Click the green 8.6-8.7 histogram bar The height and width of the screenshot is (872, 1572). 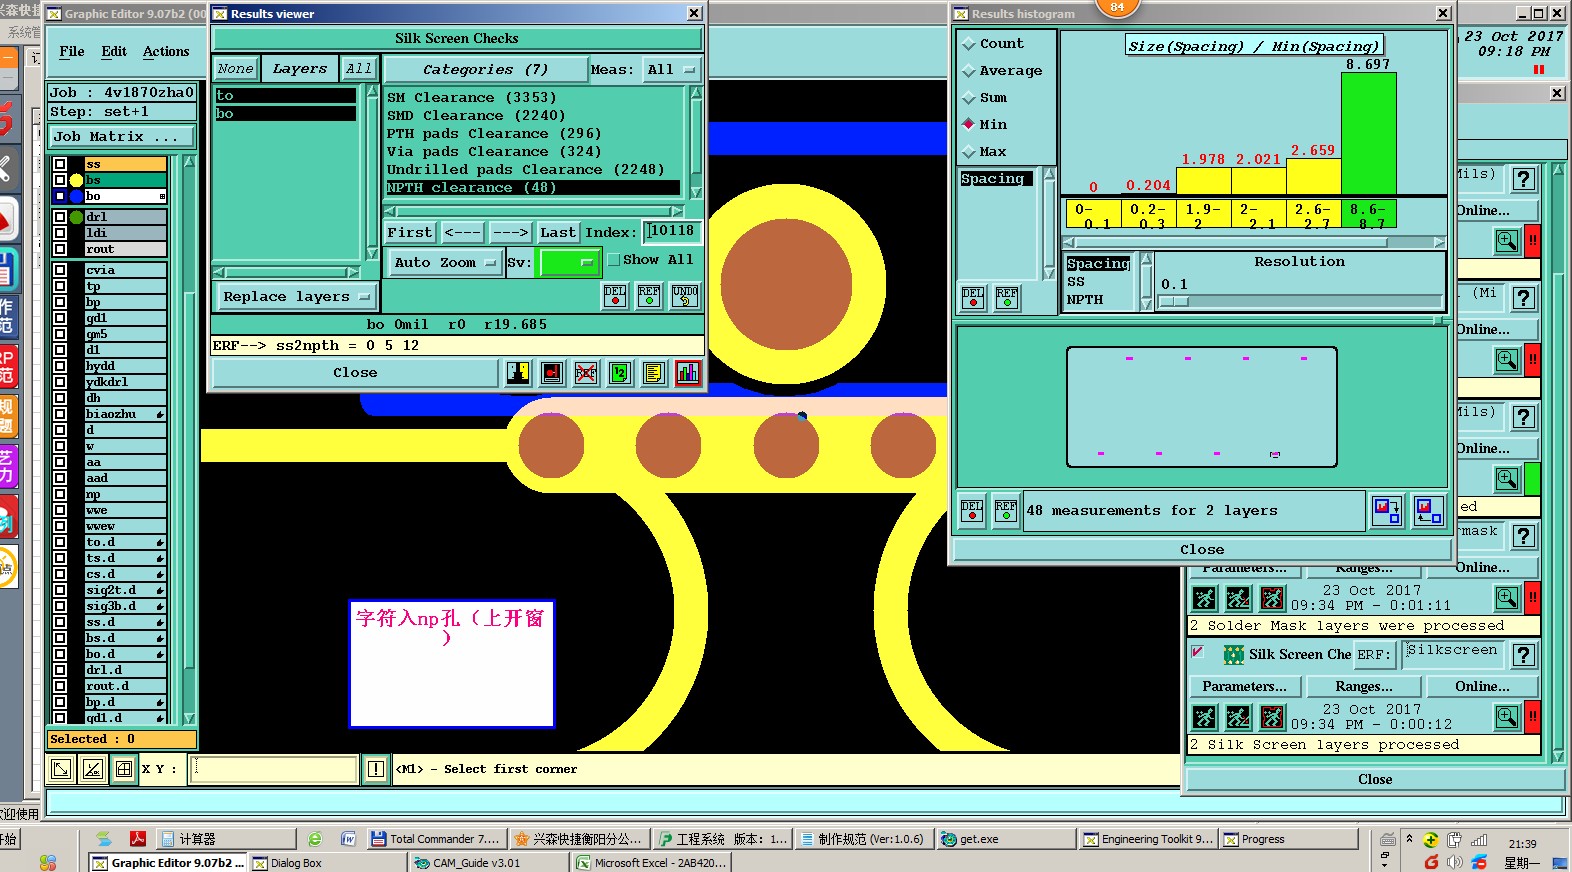coord(1368,134)
